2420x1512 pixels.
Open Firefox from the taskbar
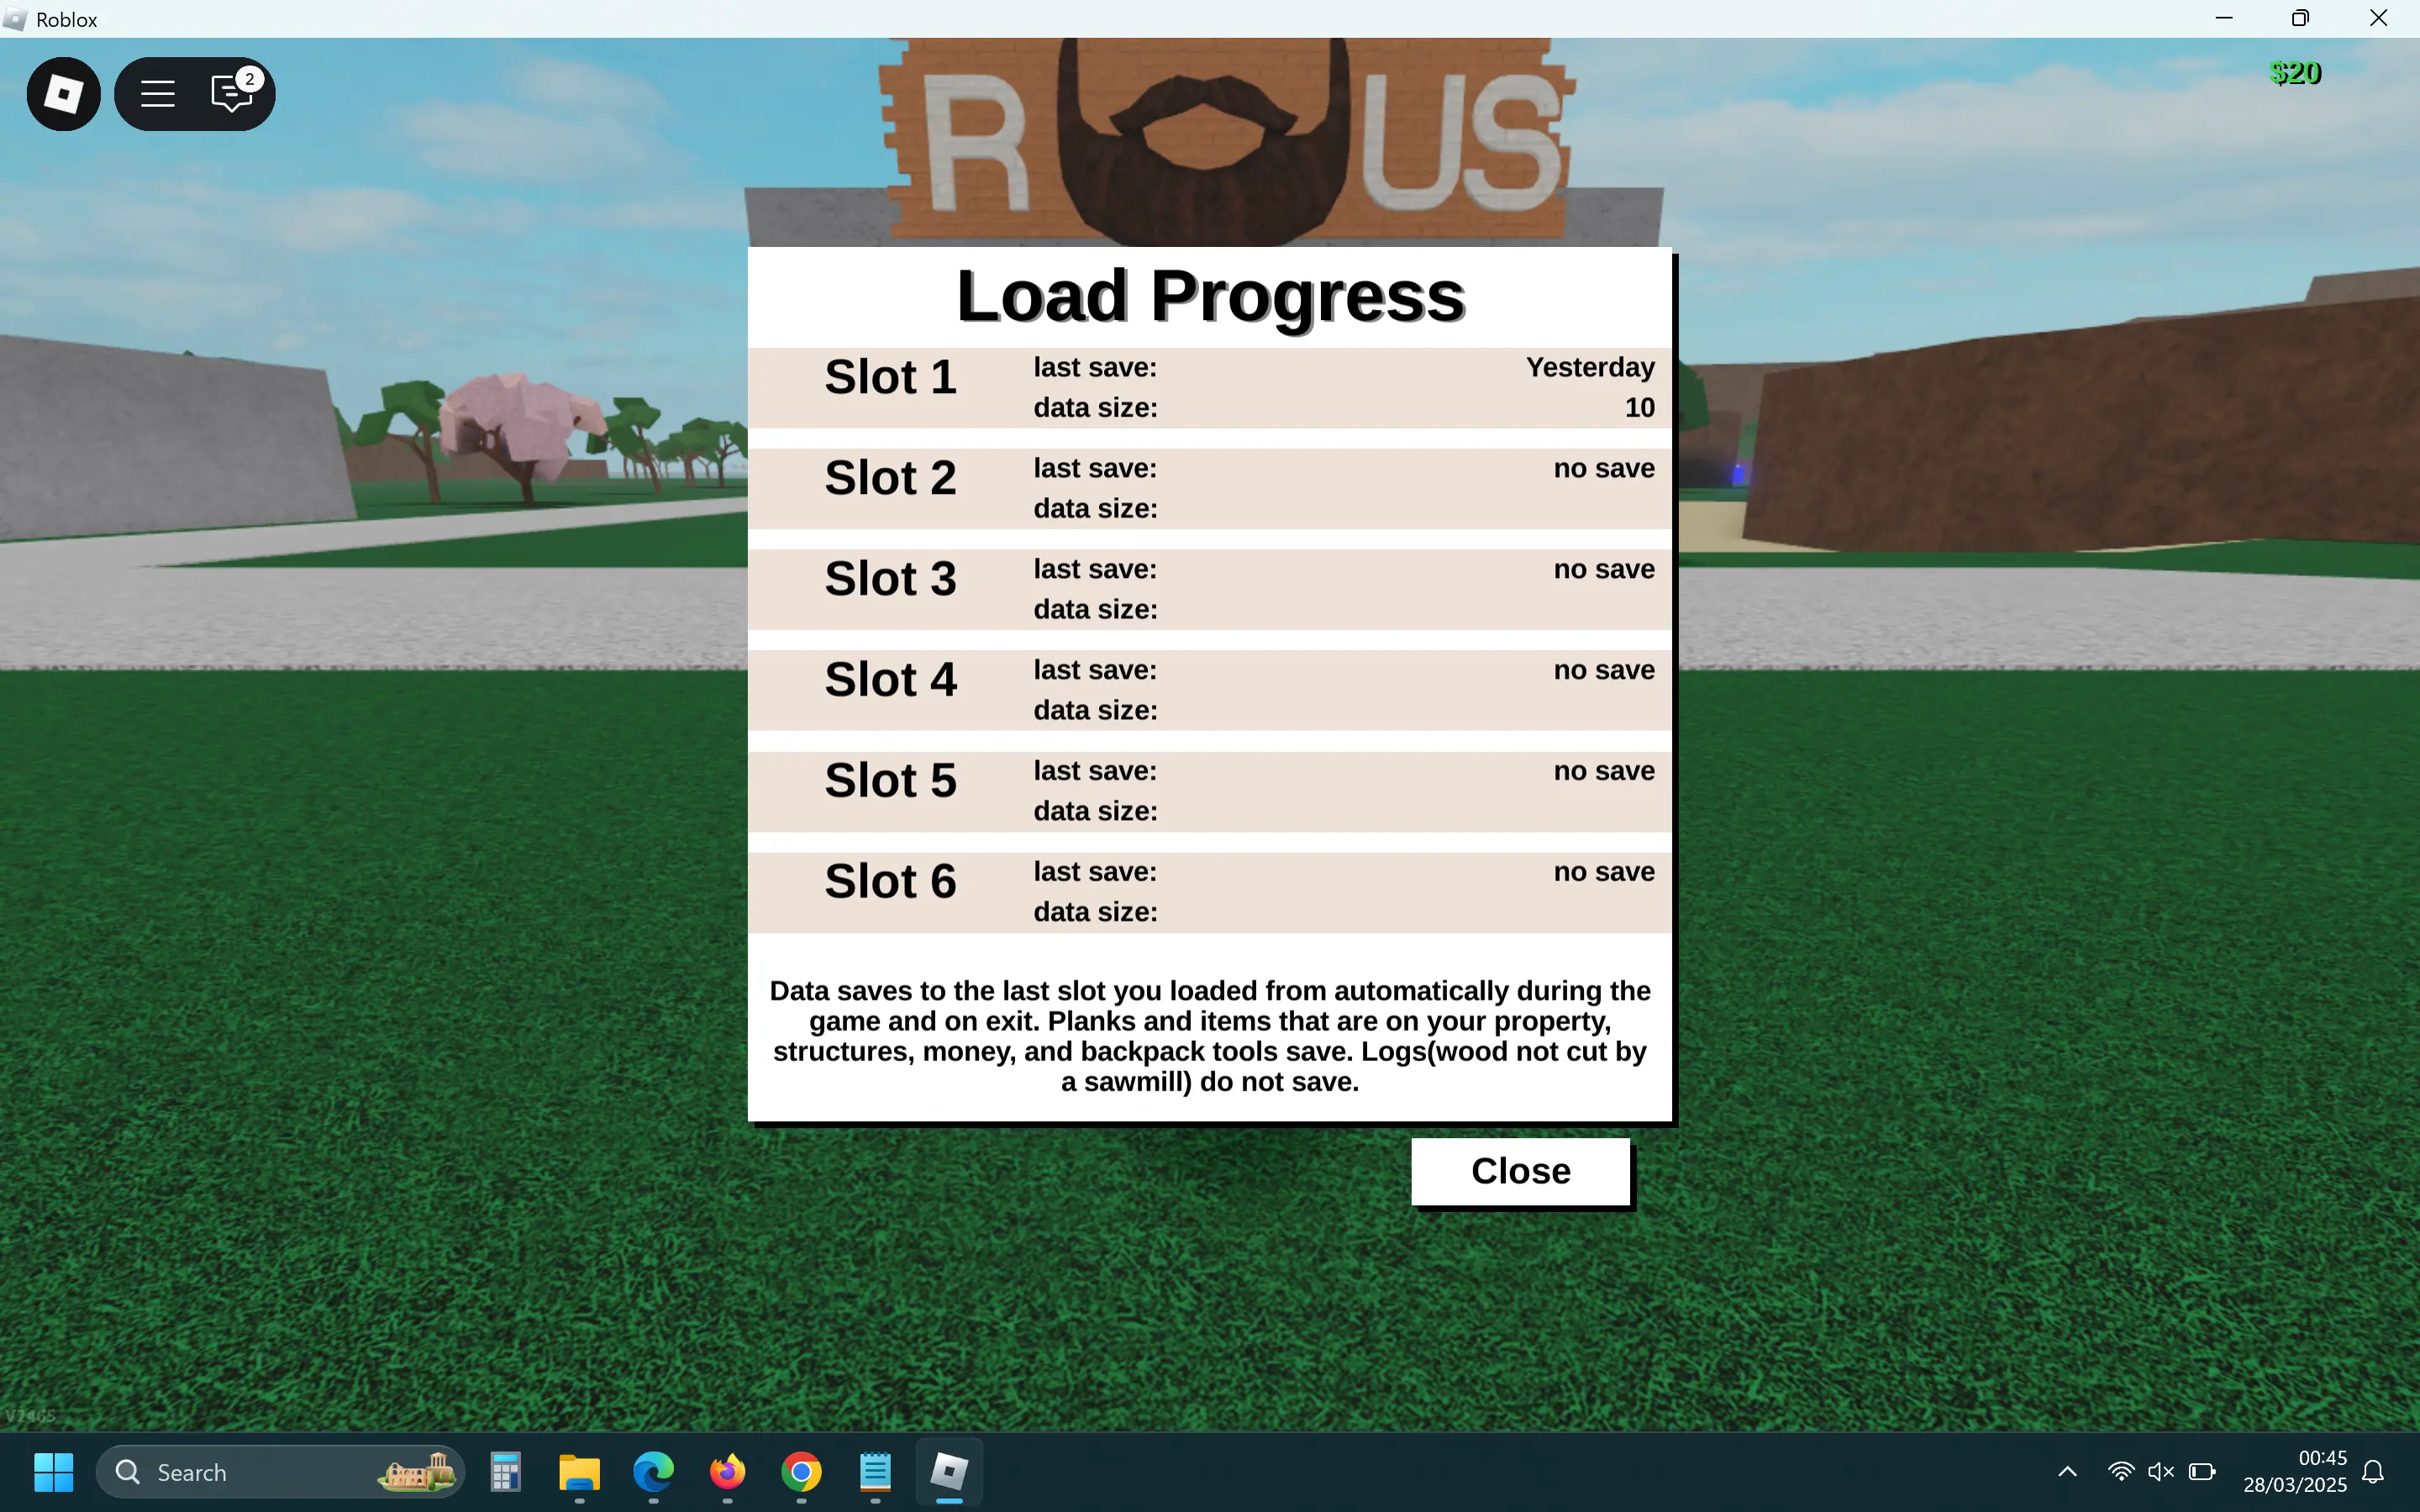tap(727, 1471)
